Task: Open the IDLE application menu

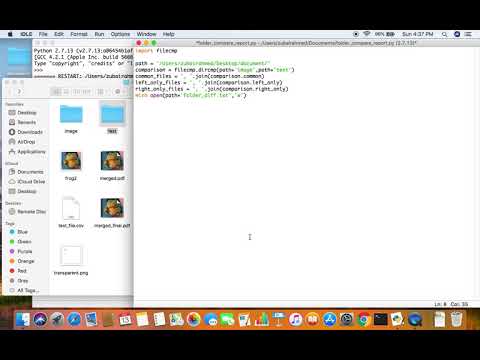Action: pos(26,34)
